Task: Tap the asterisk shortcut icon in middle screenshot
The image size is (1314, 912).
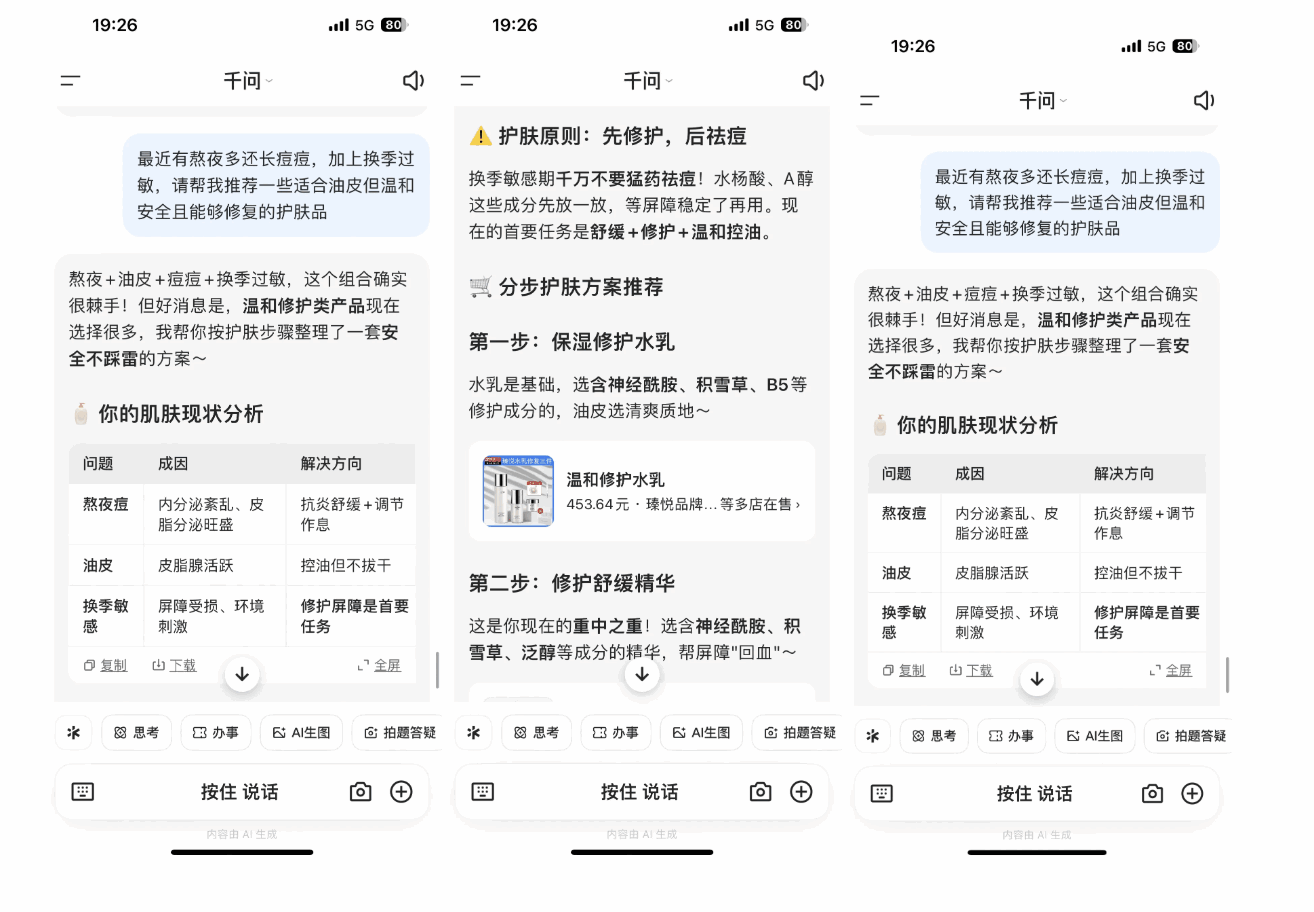Action: 473,733
